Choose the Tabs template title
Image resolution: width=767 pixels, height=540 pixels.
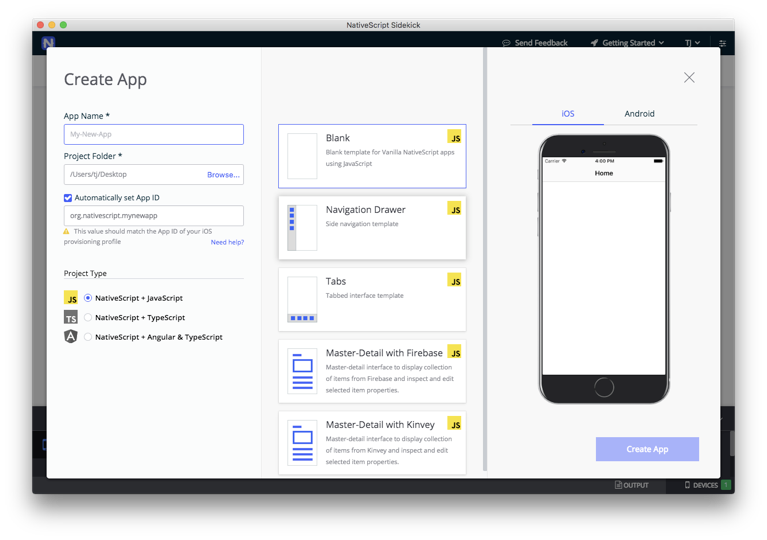(x=336, y=281)
